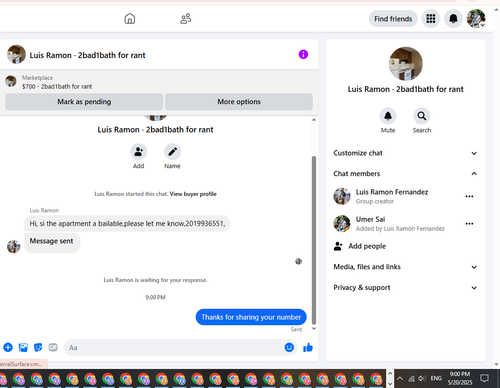This screenshot has height=388, width=500.
Task: Mute the conversation with bell icon
Action: [388, 116]
